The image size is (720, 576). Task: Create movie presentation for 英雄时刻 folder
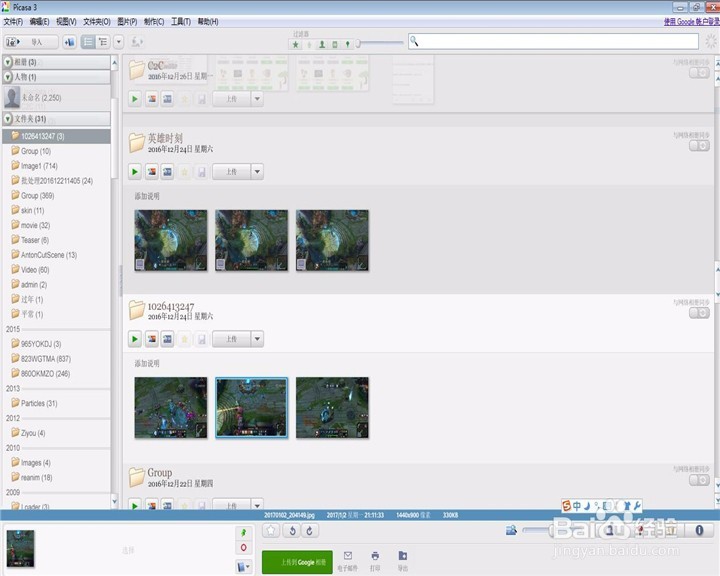(168, 172)
